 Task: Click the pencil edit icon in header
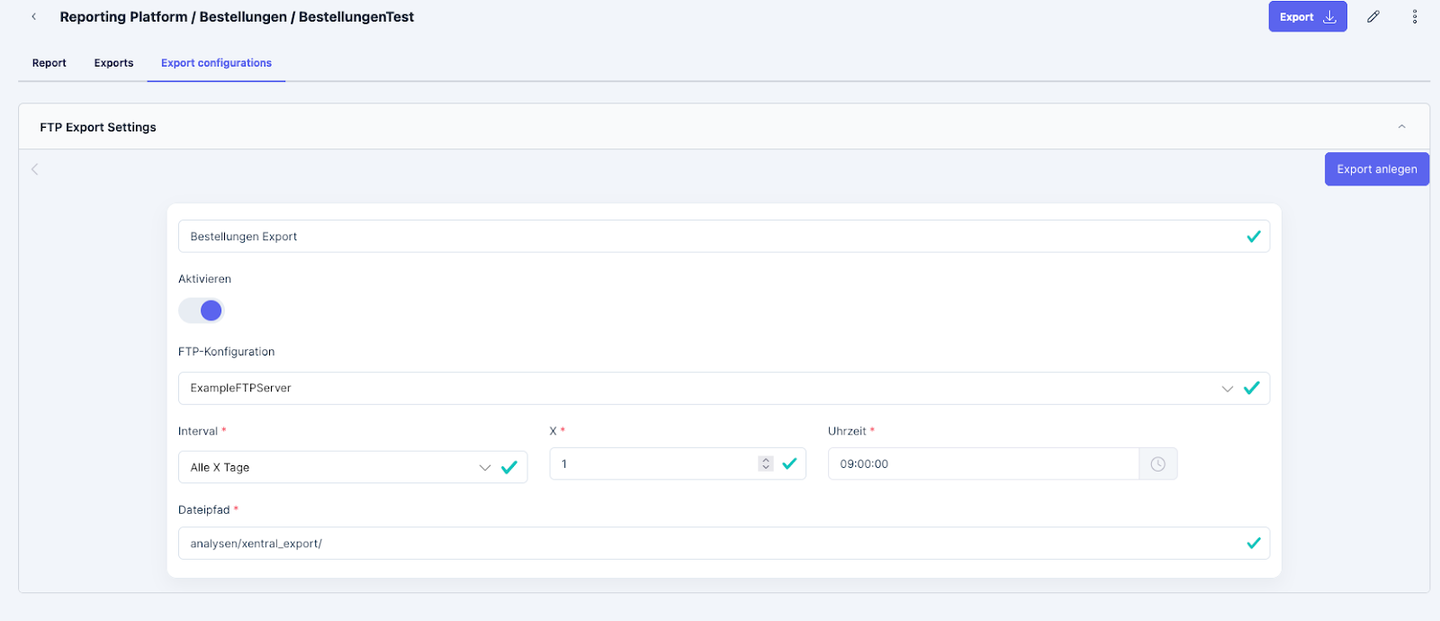[x=1373, y=17]
